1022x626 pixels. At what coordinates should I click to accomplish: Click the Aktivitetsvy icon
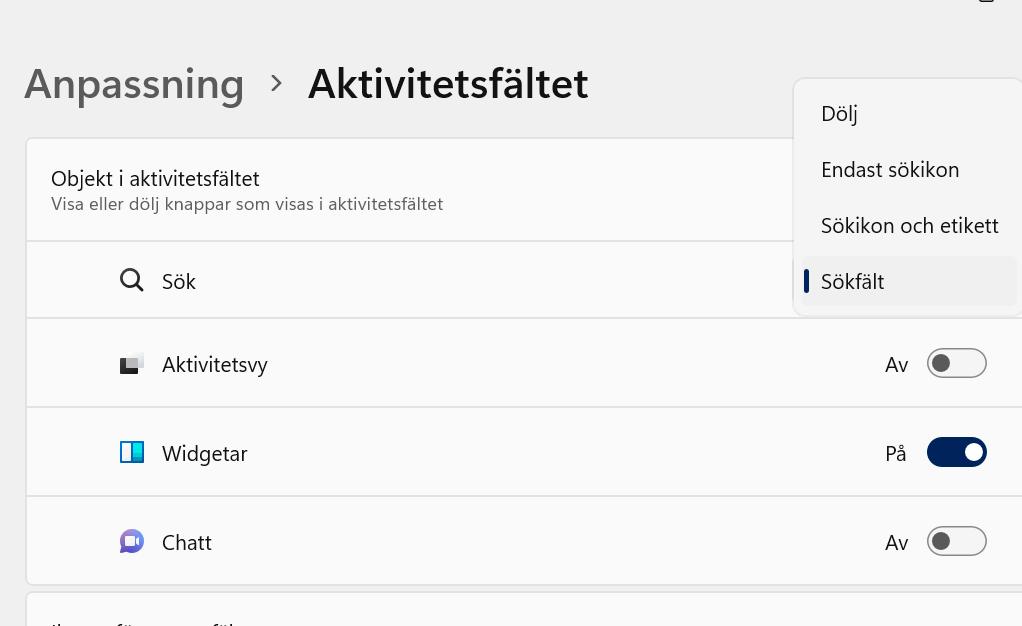(x=131, y=364)
